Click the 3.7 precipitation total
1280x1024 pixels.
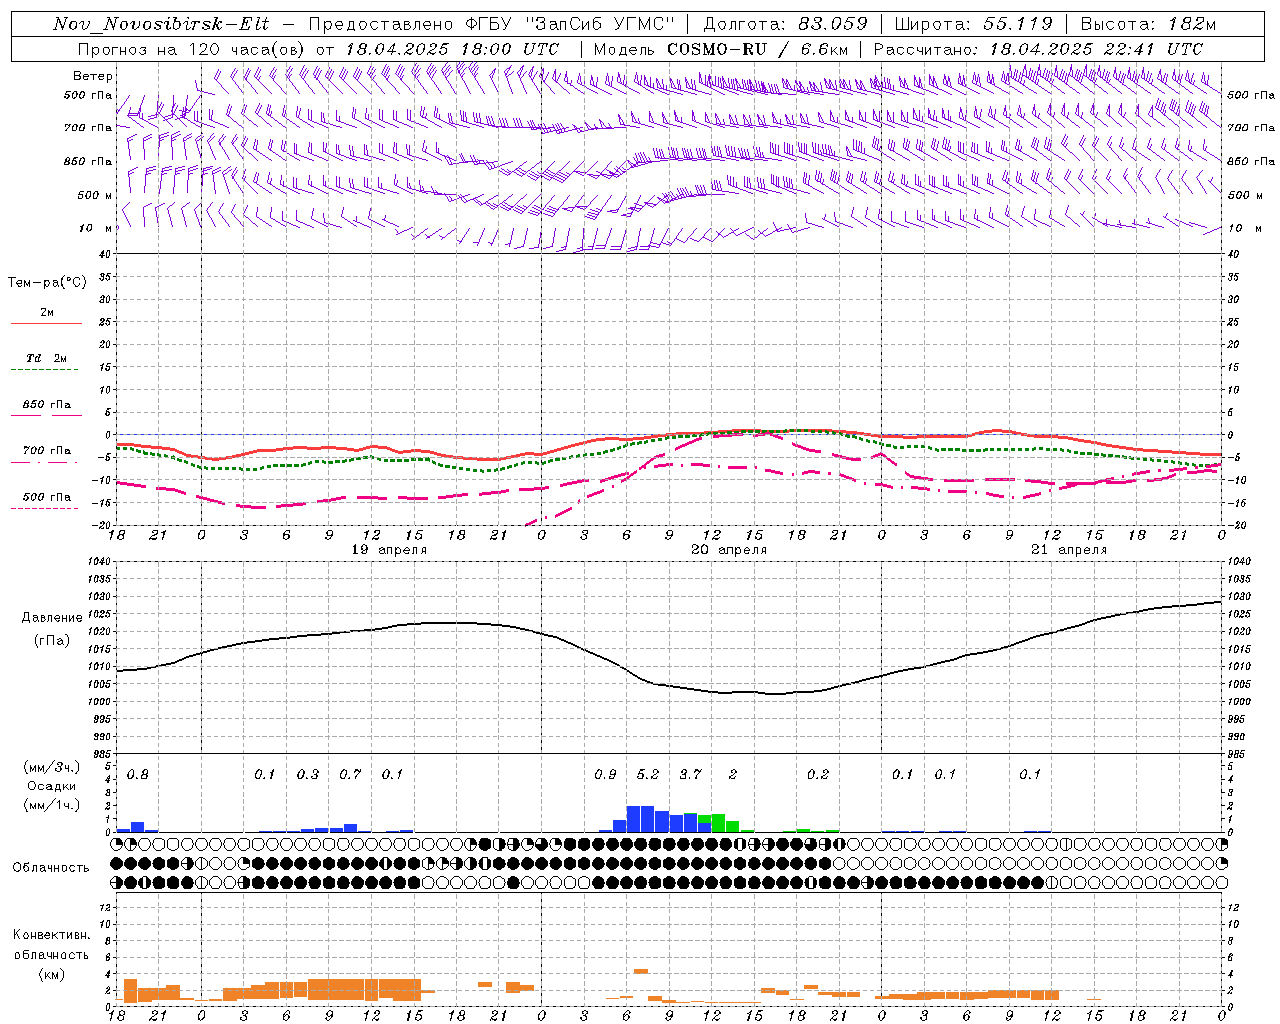(x=690, y=775)
